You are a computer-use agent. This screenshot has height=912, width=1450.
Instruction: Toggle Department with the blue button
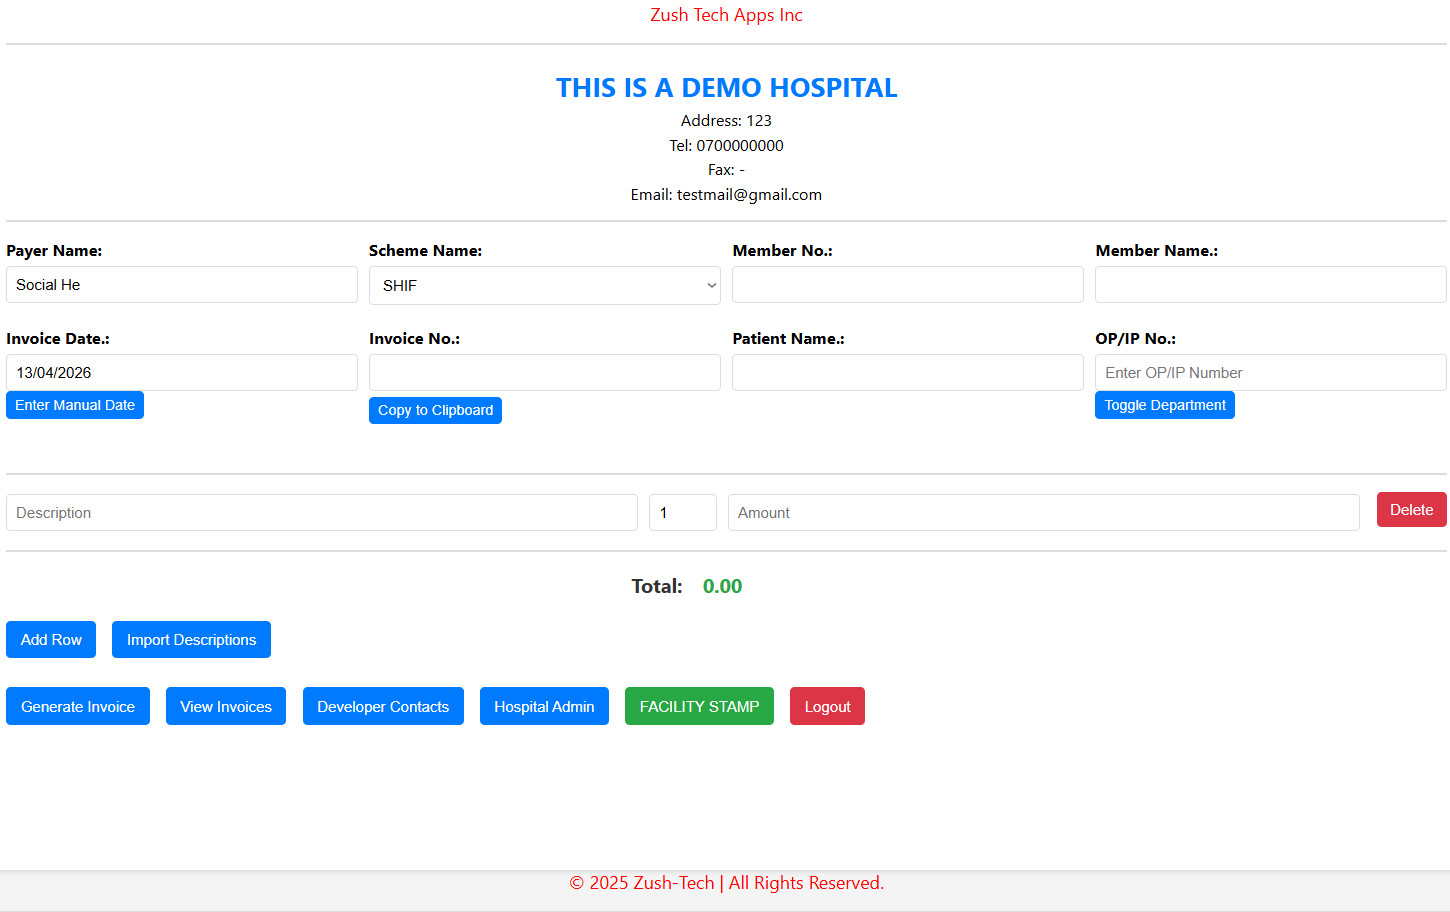click(x=1164, y=405)
